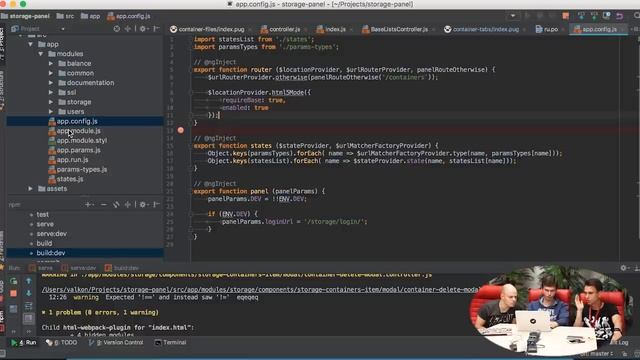Collapse the app folder in project tree

(x=31, y=44)
